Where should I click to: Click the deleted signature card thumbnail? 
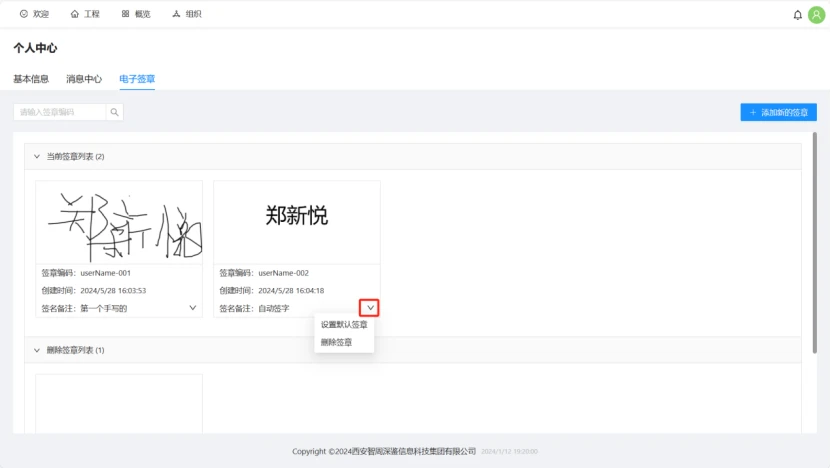pos(119,404)
